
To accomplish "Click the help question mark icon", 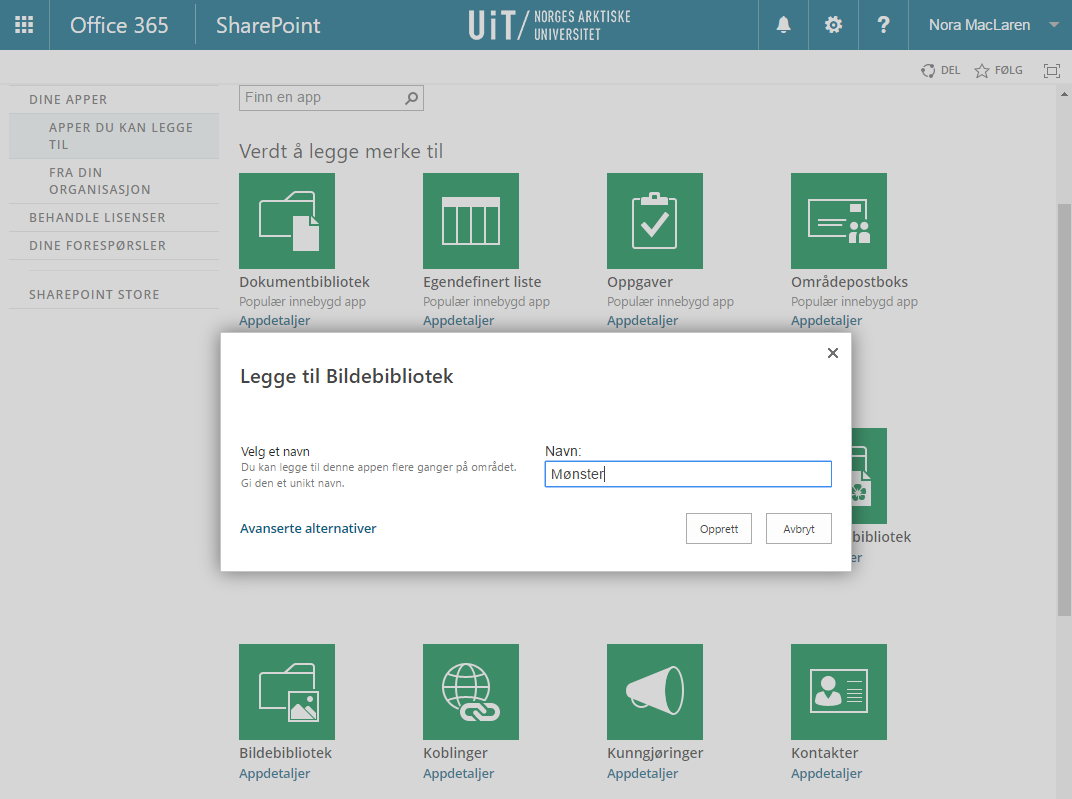I will pyautogui.click(x=883, y=25).
